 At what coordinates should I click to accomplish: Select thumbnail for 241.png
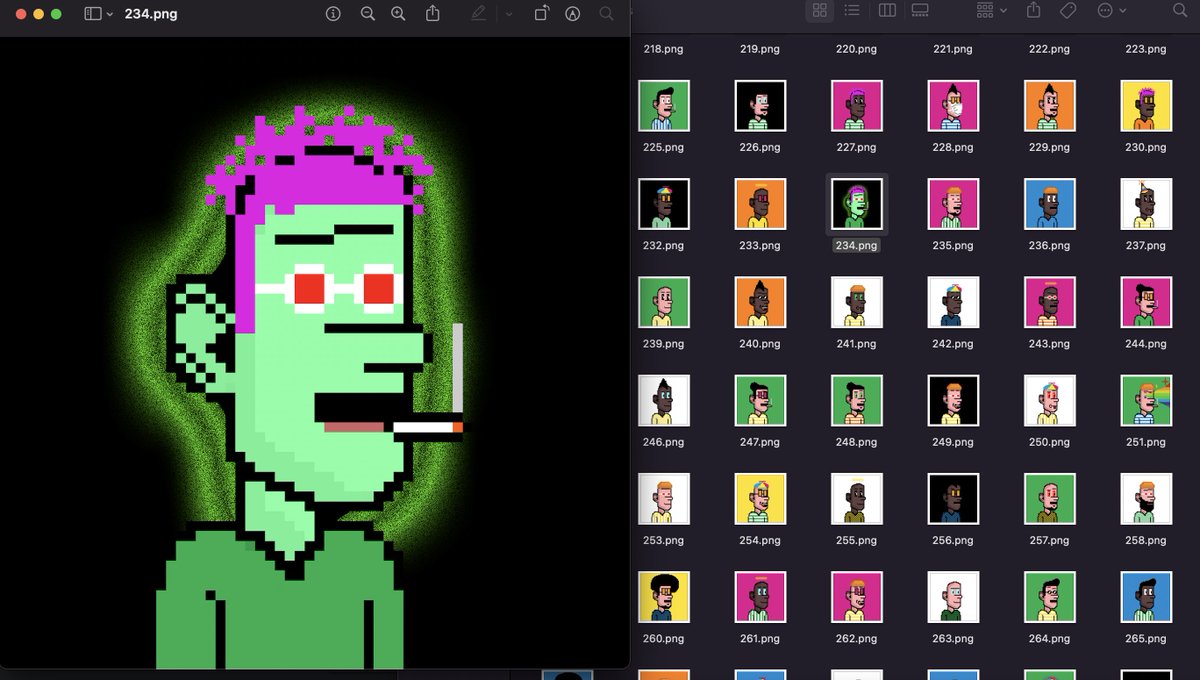tap(857, 302)
